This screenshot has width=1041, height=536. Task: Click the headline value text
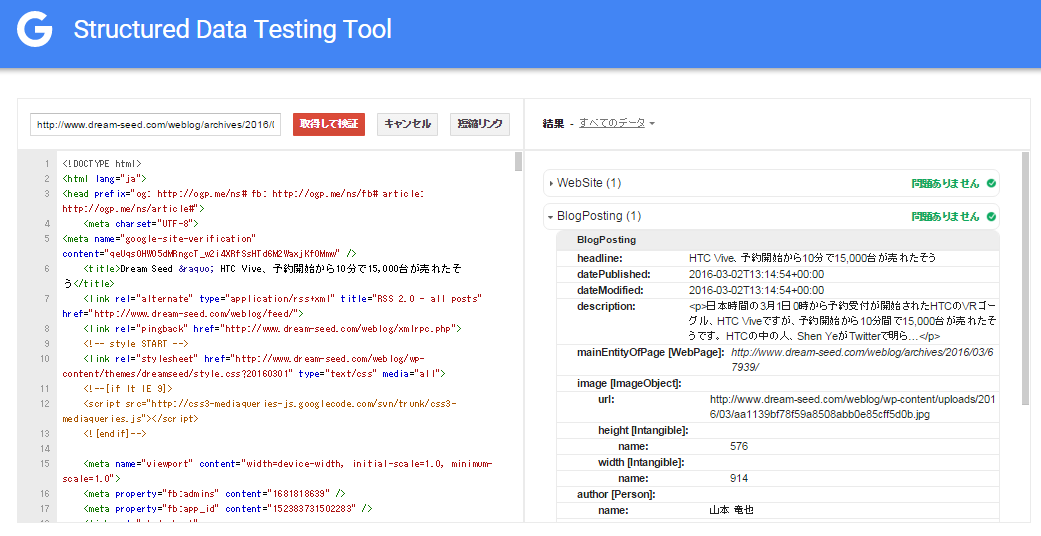tap(813, 258)
